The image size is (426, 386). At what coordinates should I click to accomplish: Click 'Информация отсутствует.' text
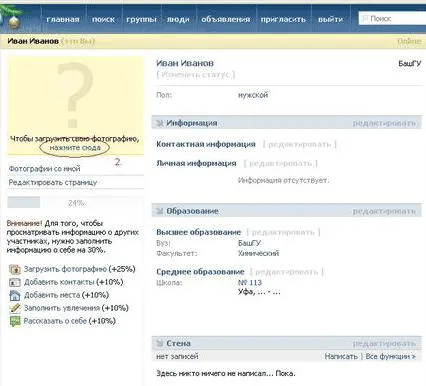point(283,180)
